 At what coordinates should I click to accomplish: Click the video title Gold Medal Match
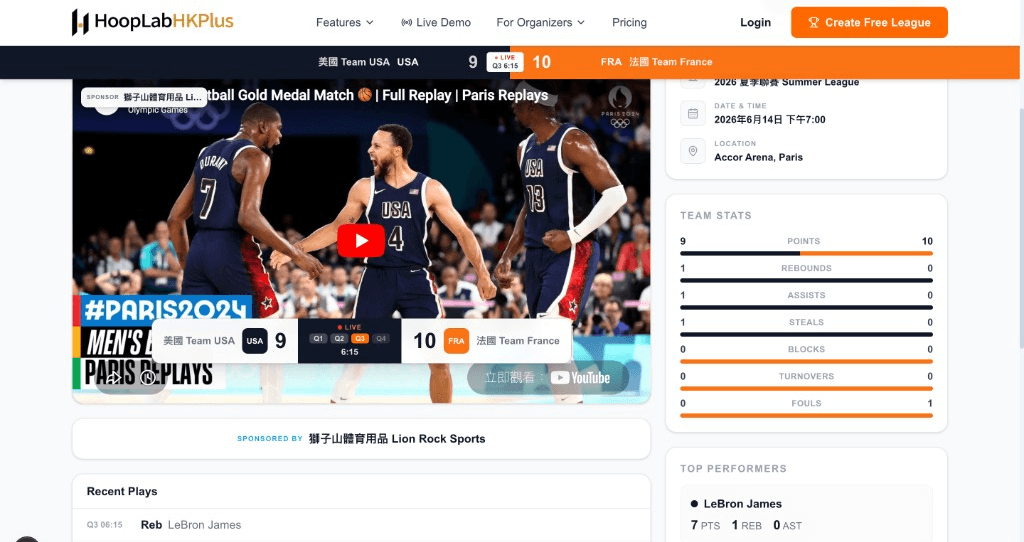(x=377, y=95)
